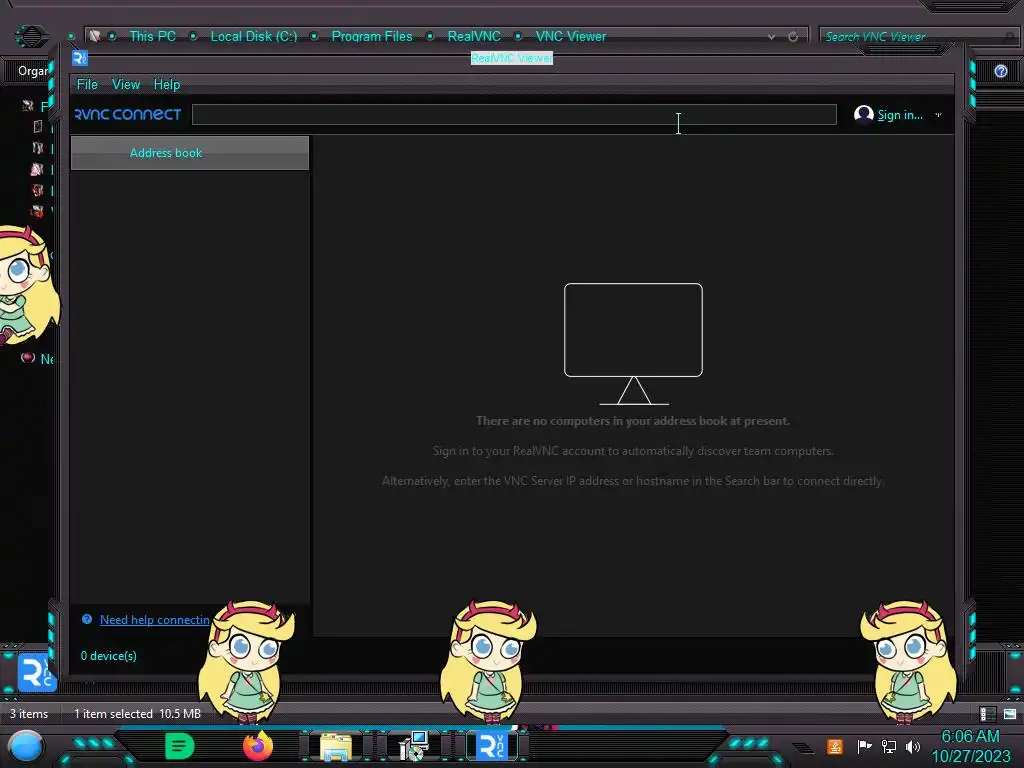Viewport: 1024px width, 768px height.
Task: Switch to RealVNC Viewer taskbar button
Action: click(x=492, y=746)
